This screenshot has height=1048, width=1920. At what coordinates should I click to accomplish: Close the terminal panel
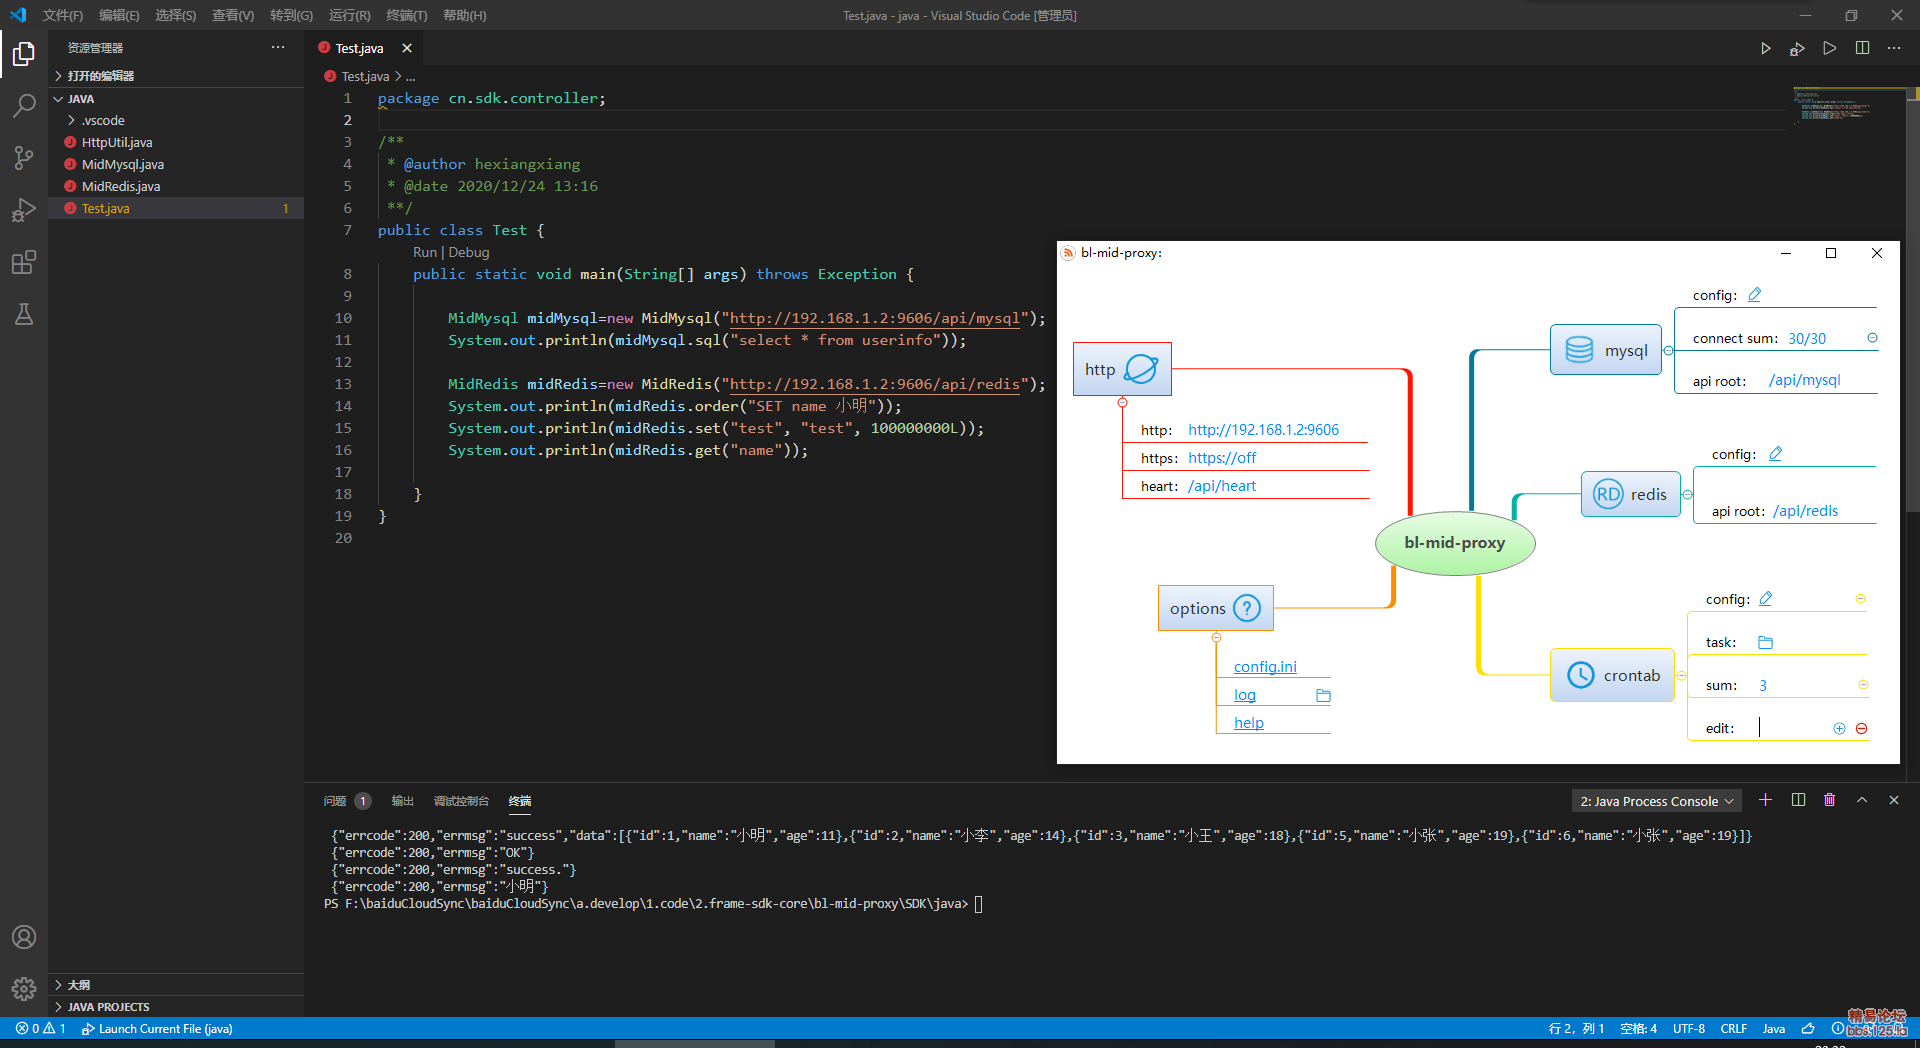[1894, 800]
